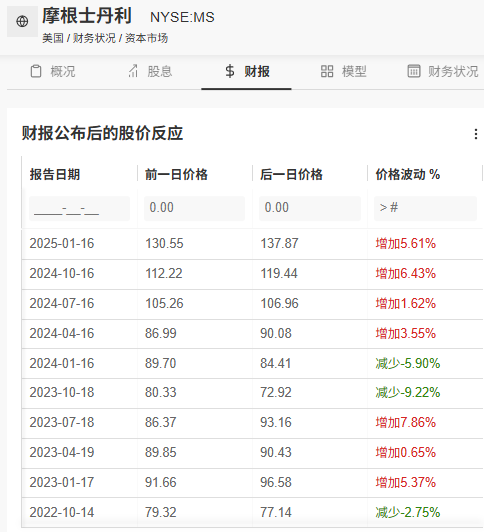Click the clipboard icon of 概况 tab

pyautogui.click(x=36, y=72)
